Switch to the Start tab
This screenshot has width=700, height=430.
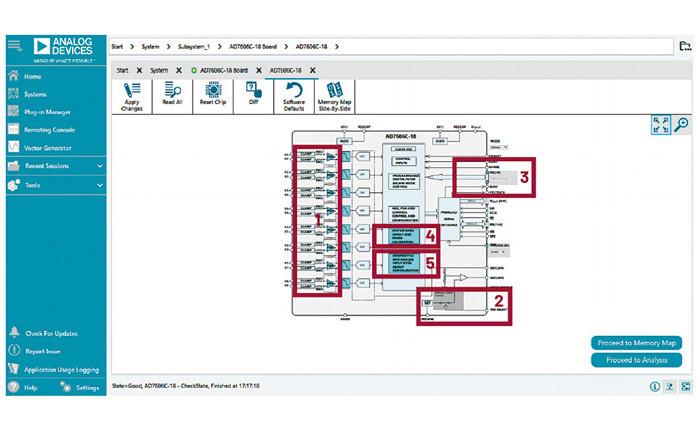pyautogui.click(x=122, y=71)
